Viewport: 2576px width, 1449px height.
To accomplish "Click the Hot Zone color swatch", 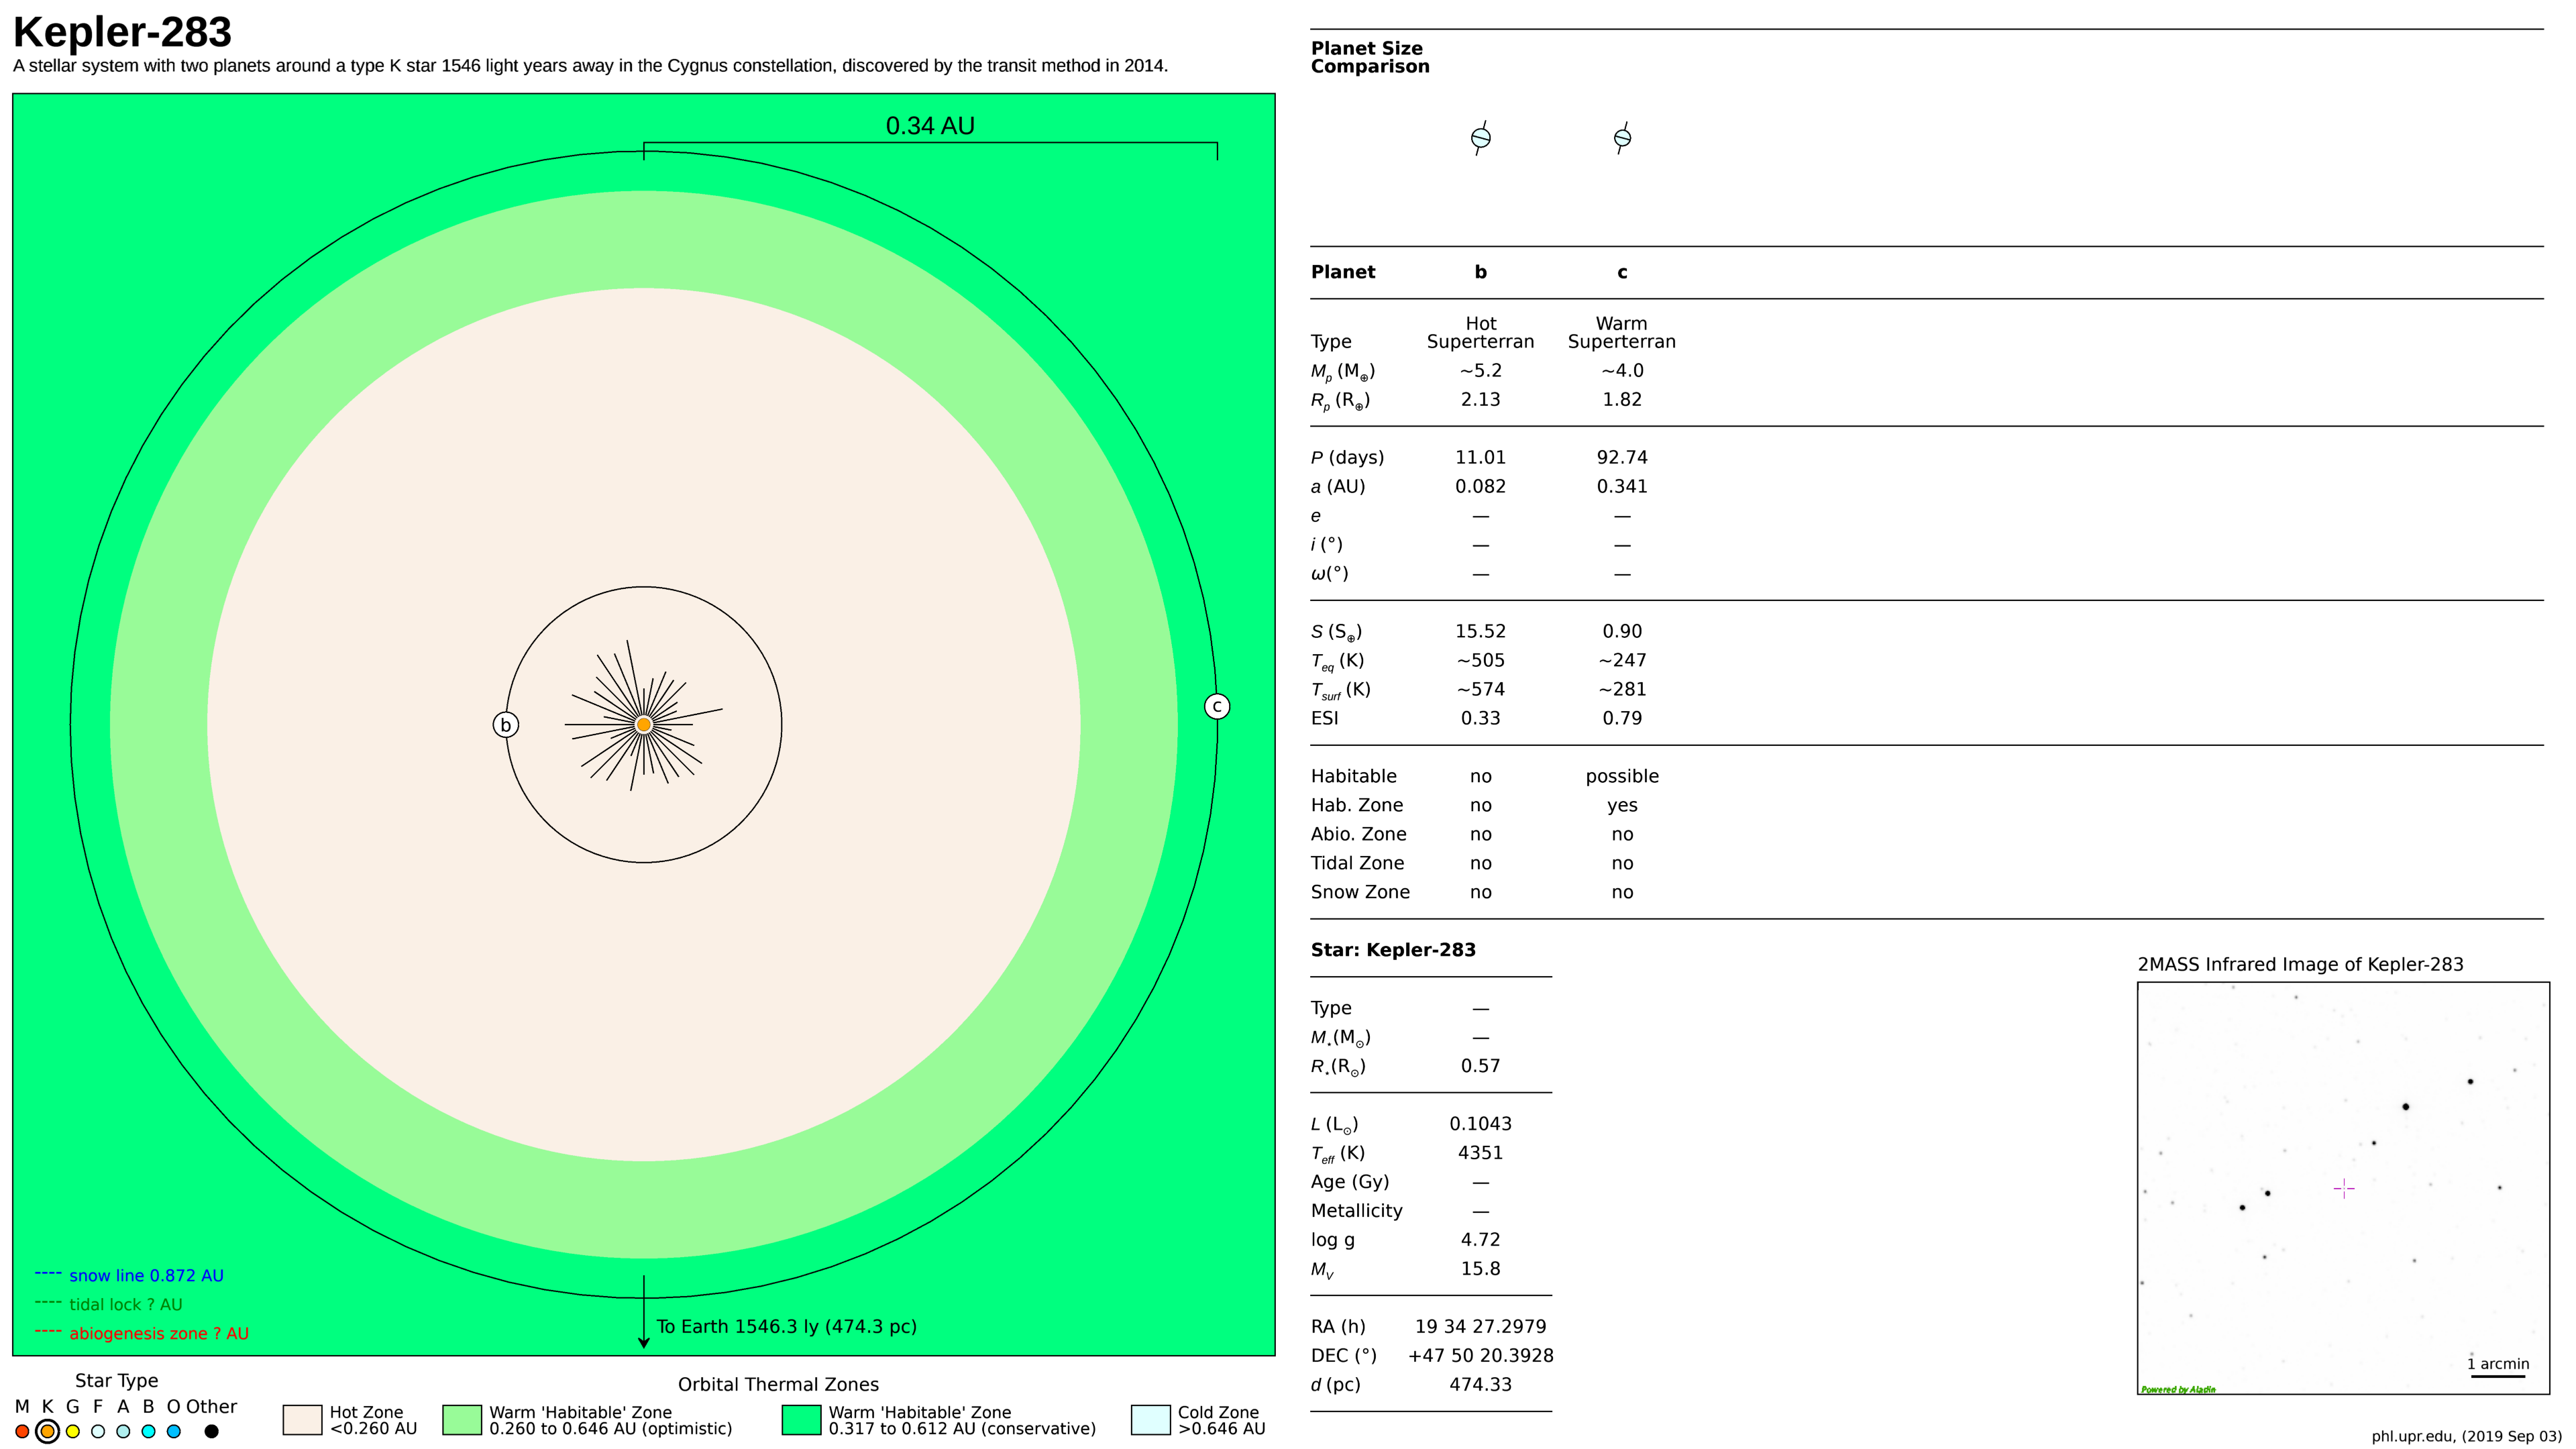I will click(302, 1420).
